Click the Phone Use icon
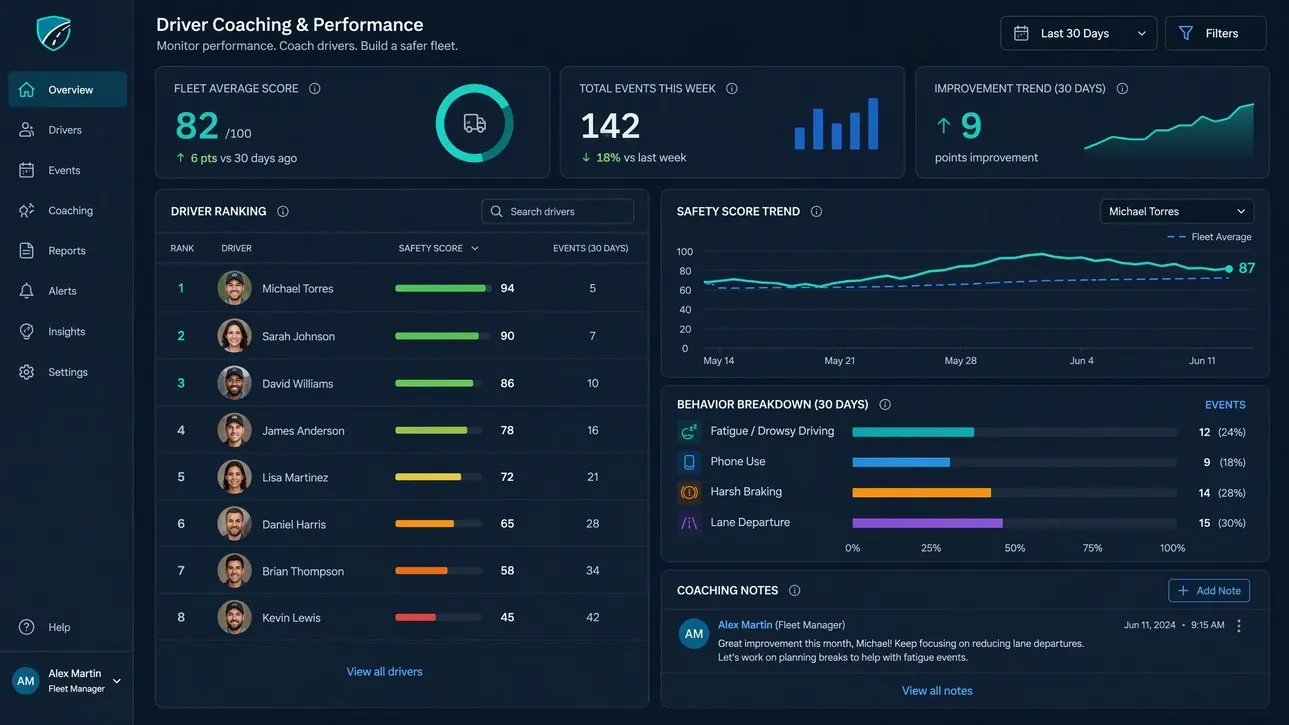1289x725 pixels. (x=689, y=462)
